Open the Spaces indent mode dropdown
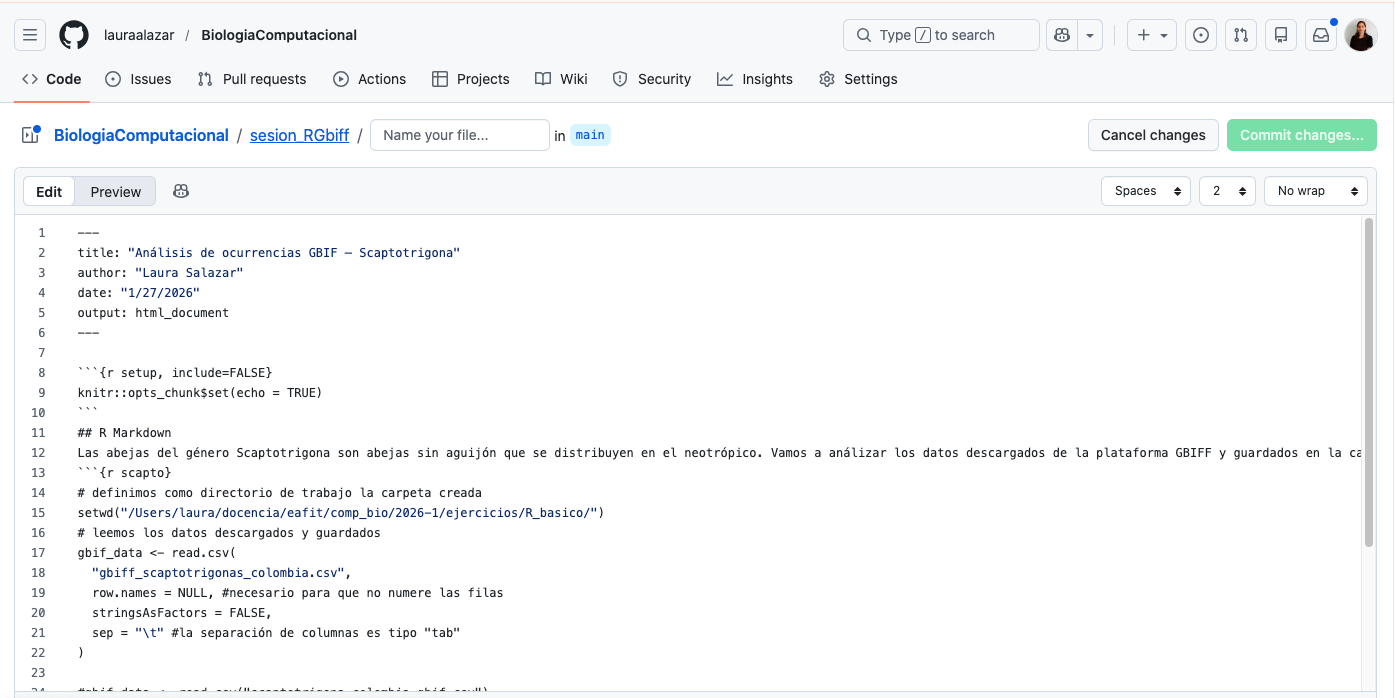 1146,191
